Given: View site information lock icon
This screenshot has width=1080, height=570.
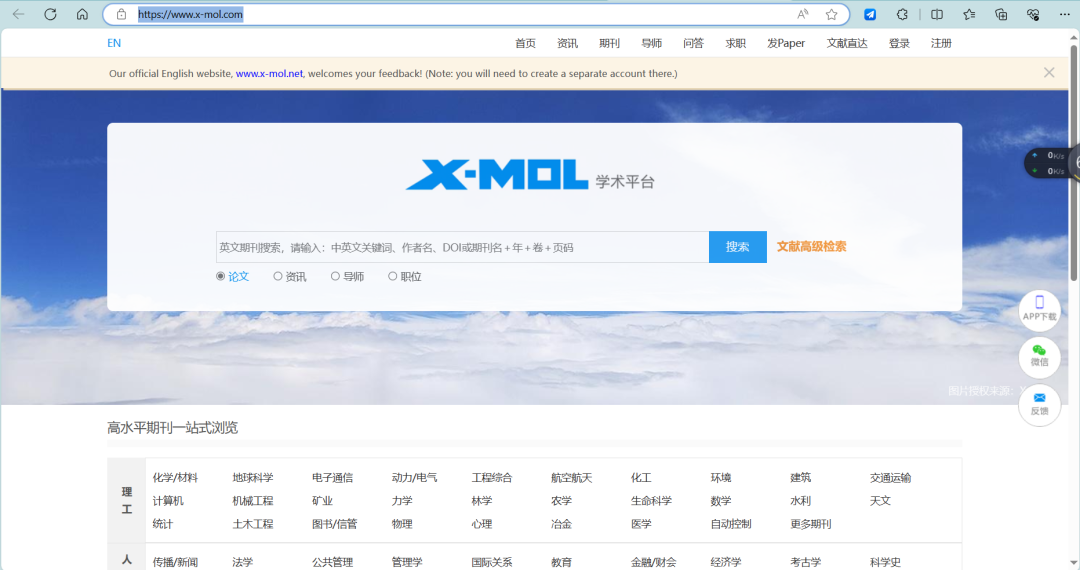Looking at the screenshot, I should tap(121, 14).
